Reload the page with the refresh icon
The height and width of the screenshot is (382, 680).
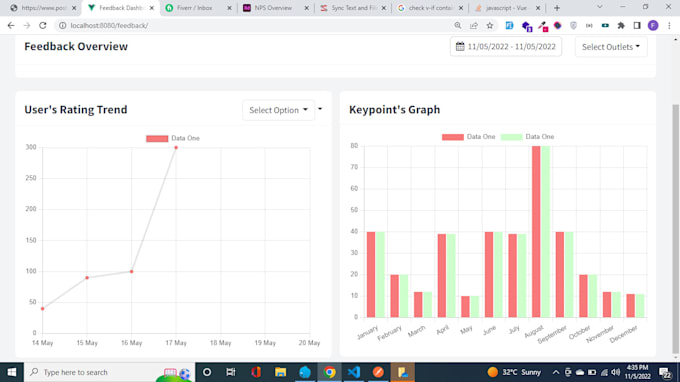click(x=42, y=26)
